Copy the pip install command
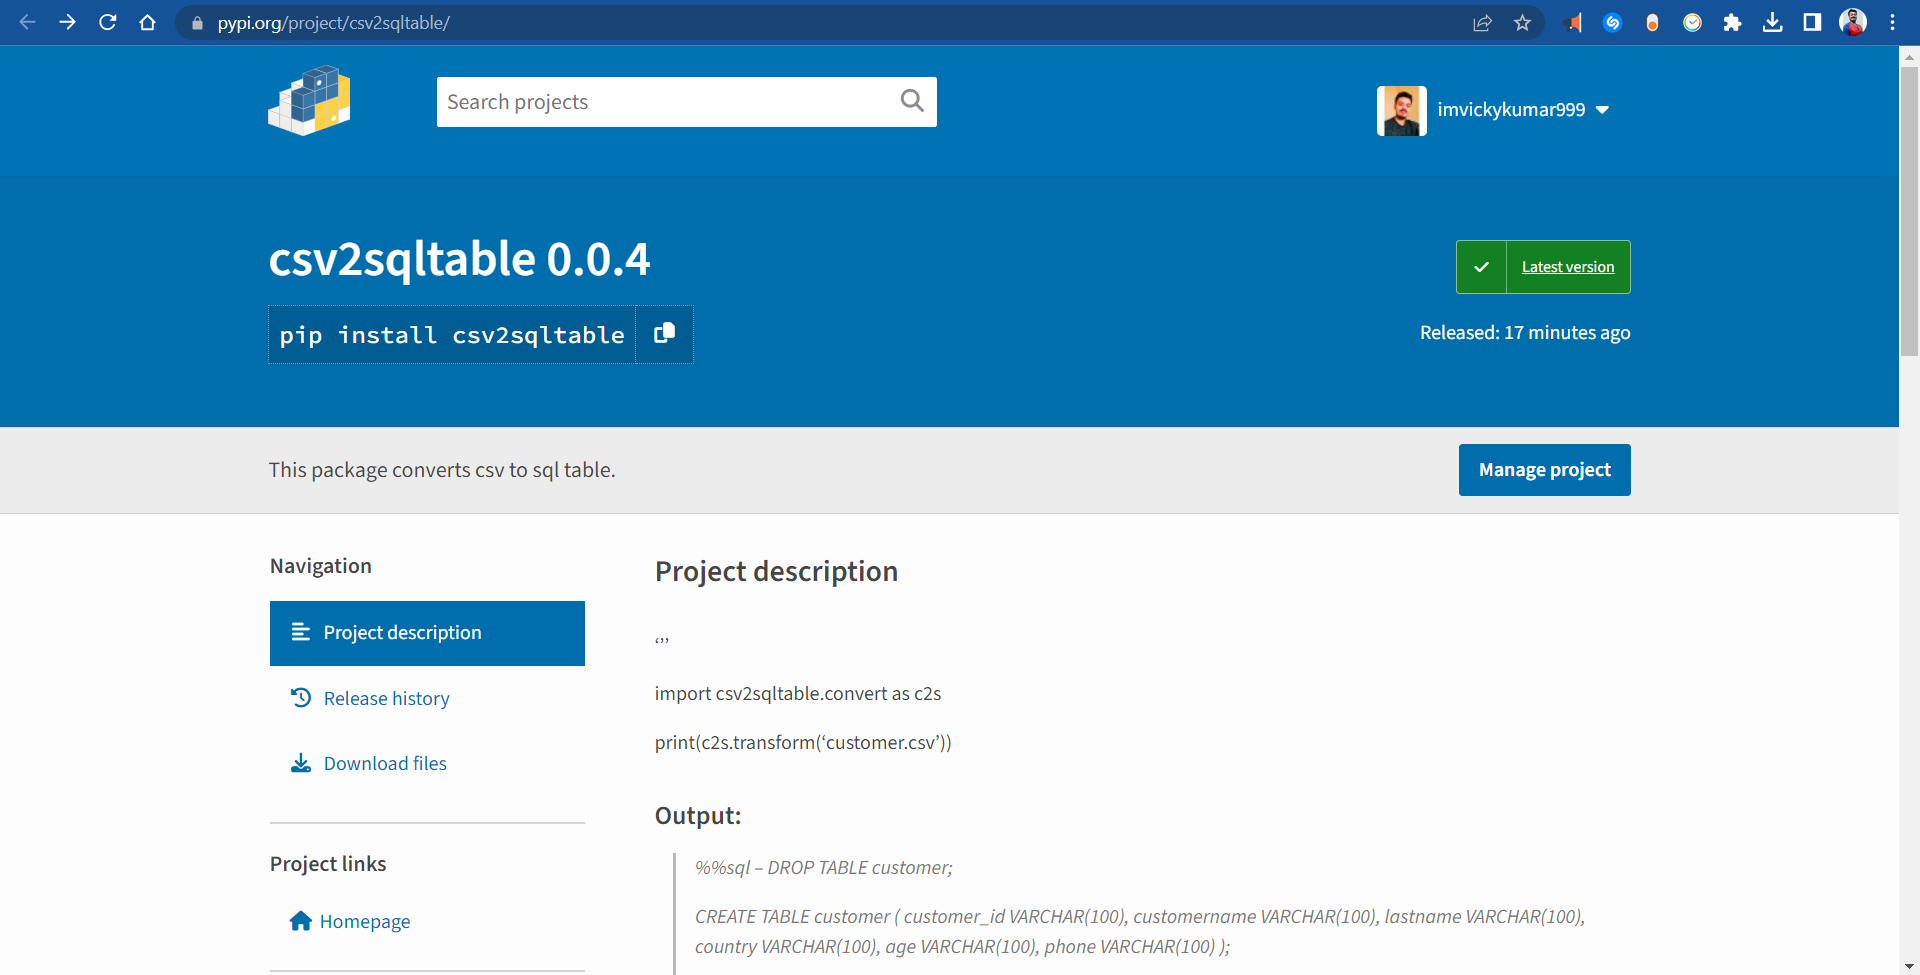This screenshot has height=975, width=1920. click(663, 334)
